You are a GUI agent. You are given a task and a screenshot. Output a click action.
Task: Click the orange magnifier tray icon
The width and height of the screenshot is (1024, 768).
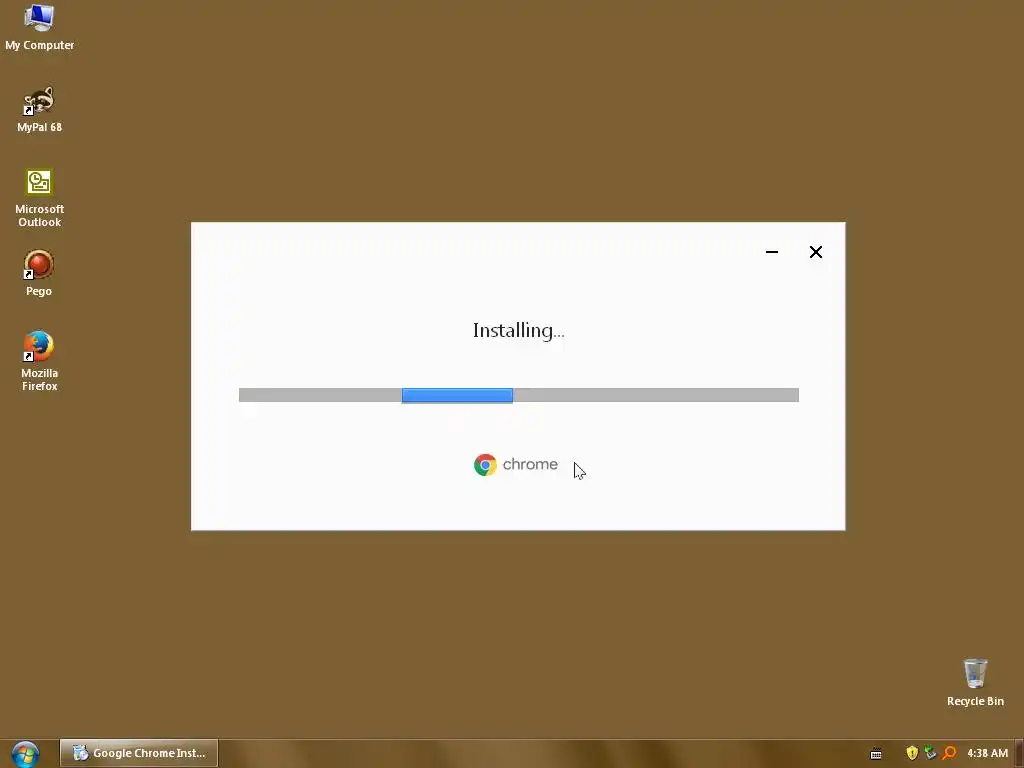tap(950, 753)
